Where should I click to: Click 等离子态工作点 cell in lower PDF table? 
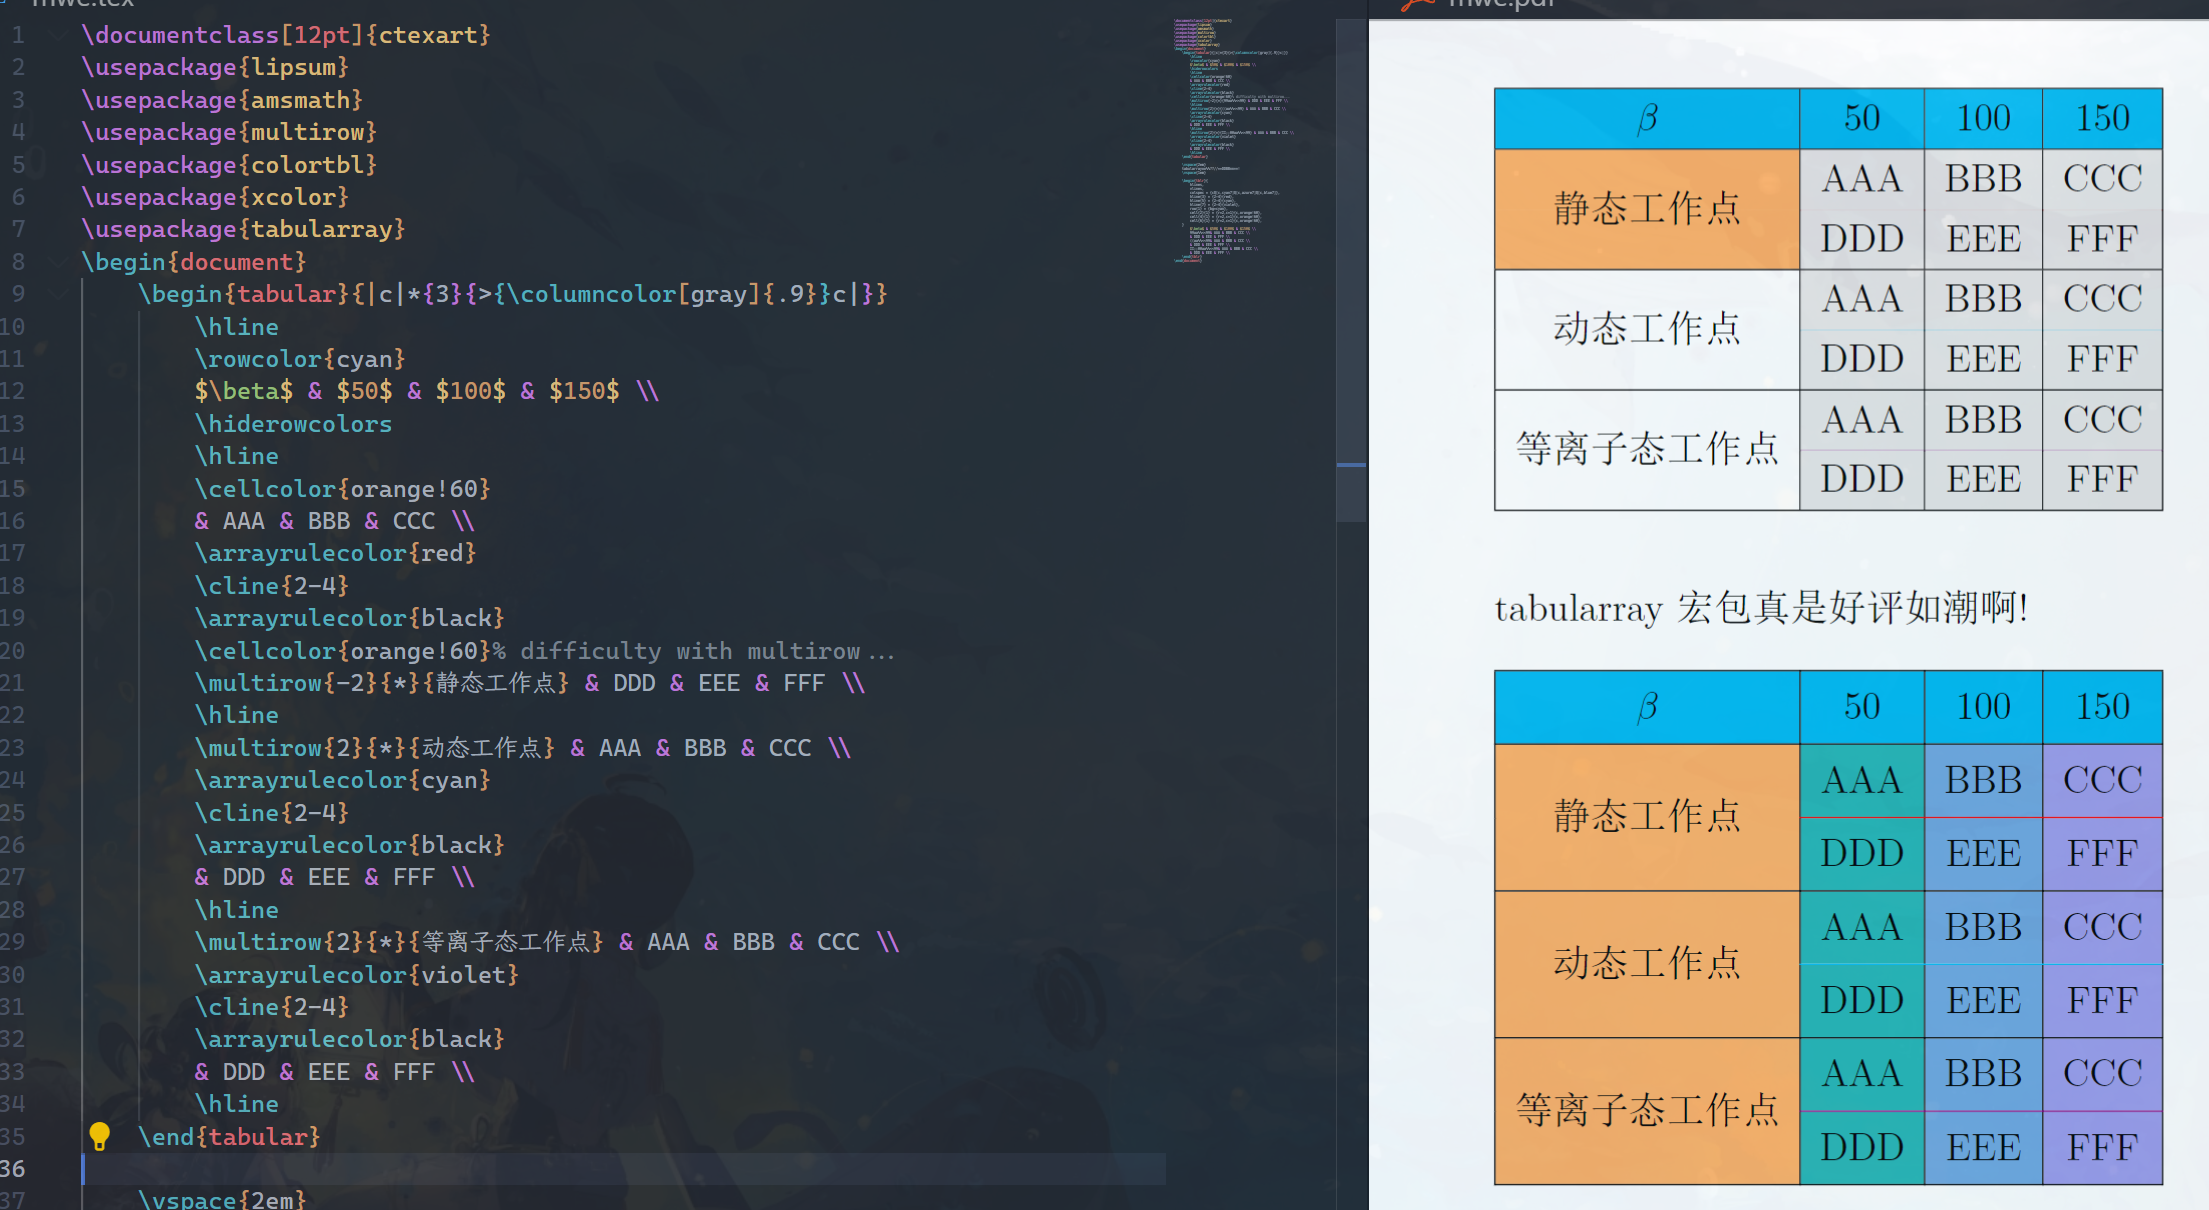tap(1647, 1111)
